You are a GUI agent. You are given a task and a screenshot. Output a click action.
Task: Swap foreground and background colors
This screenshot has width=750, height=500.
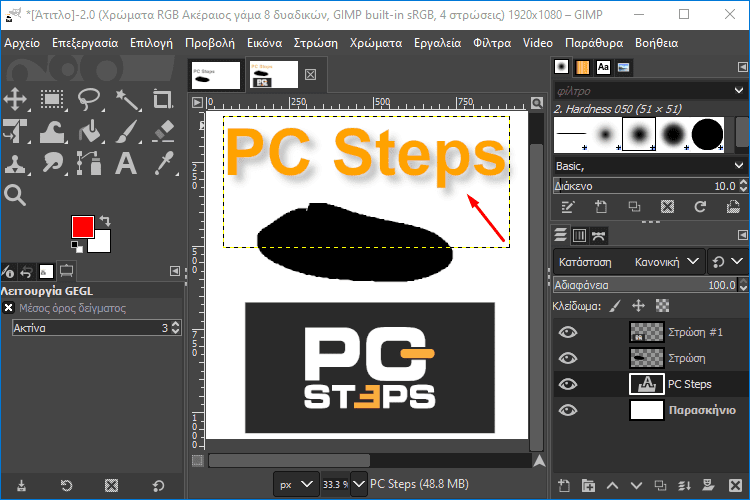(x=105, y=221)
